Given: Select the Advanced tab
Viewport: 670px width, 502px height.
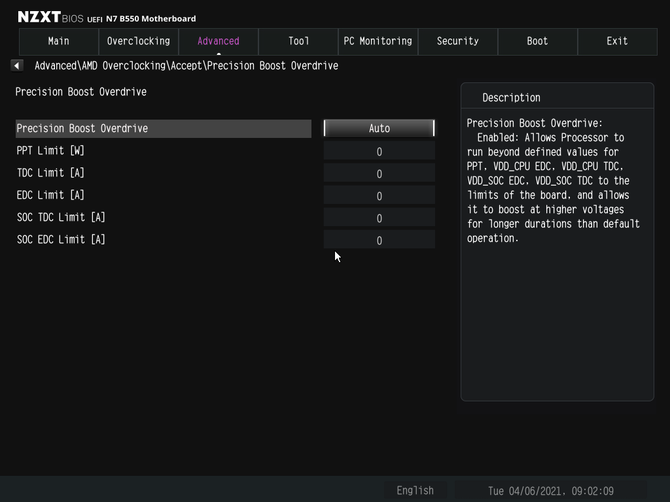Looking at the screenshot, I should coord(218,41).
